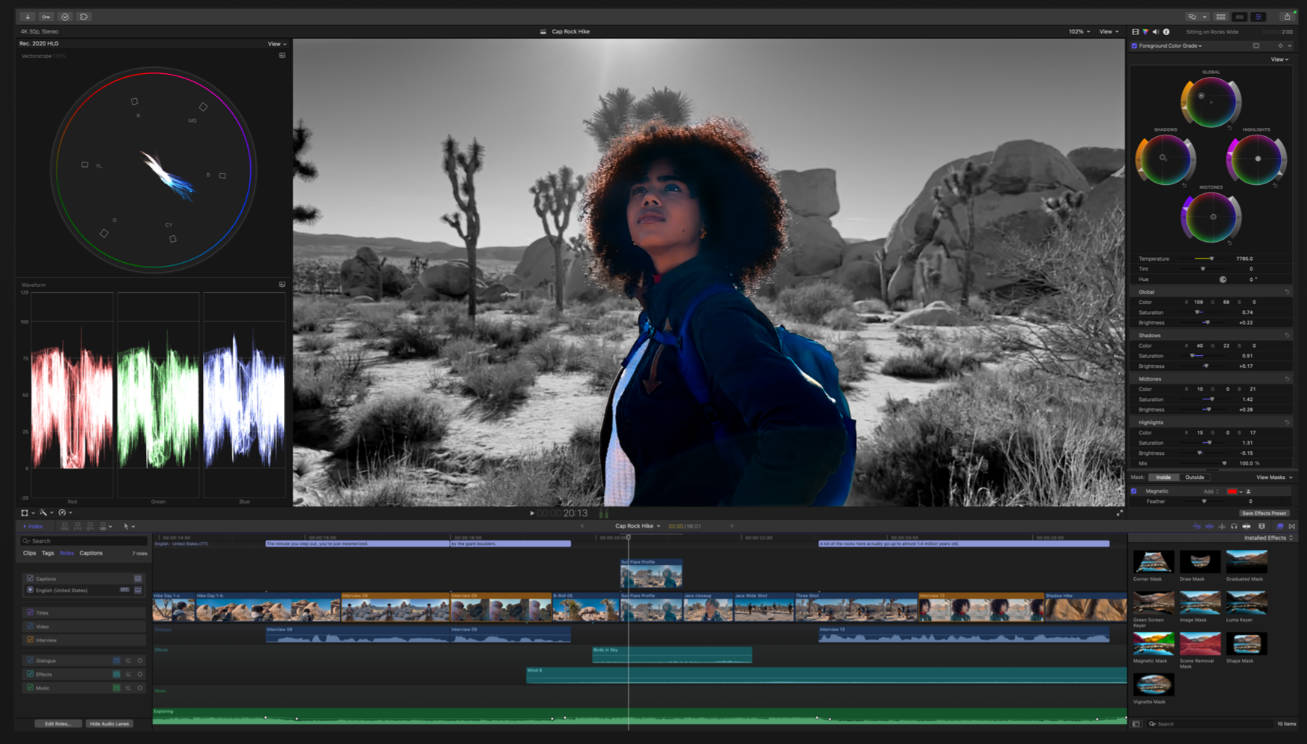The image size is (1307, 744).
Task: Switch to the Audio inspector speaker icon
Action: [x=1156, y=32]
